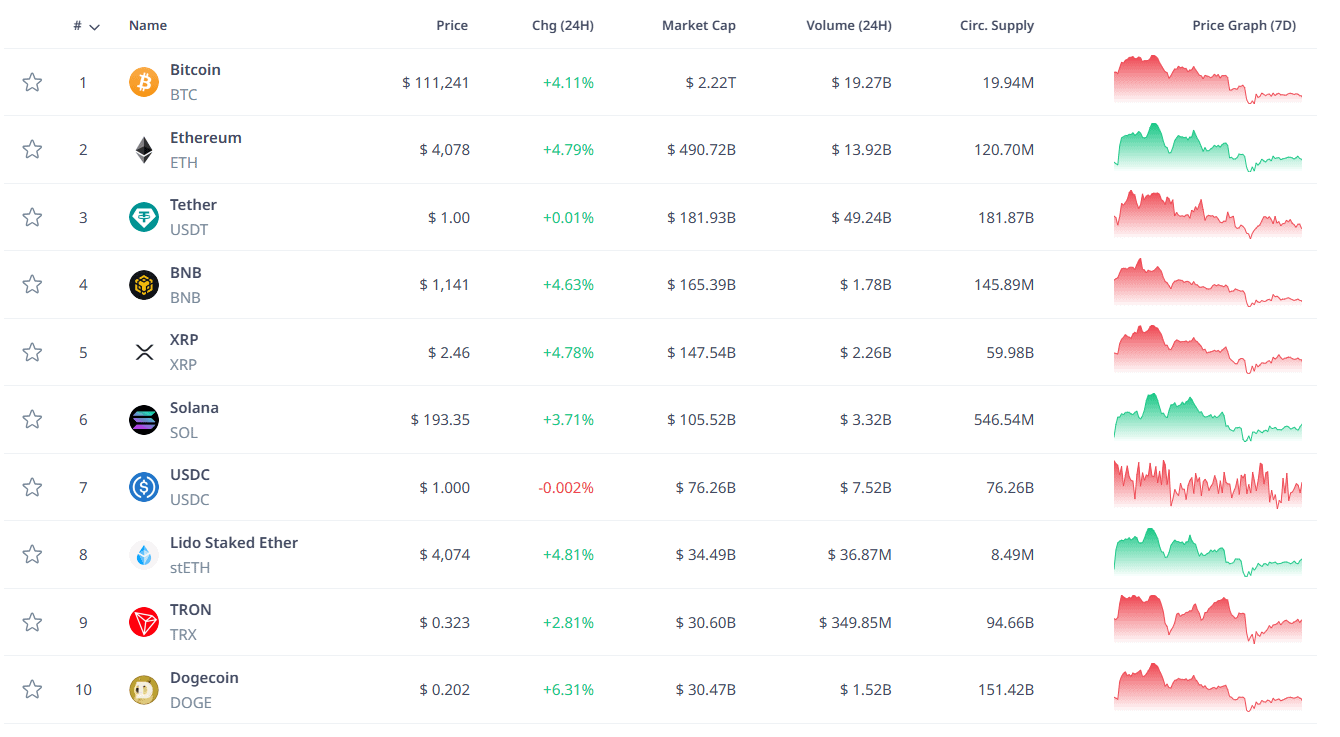Click the Lido Staked Ether logo
This screenshot has width=1340, height=737.
pyautogui.click(x=144, y=555)
